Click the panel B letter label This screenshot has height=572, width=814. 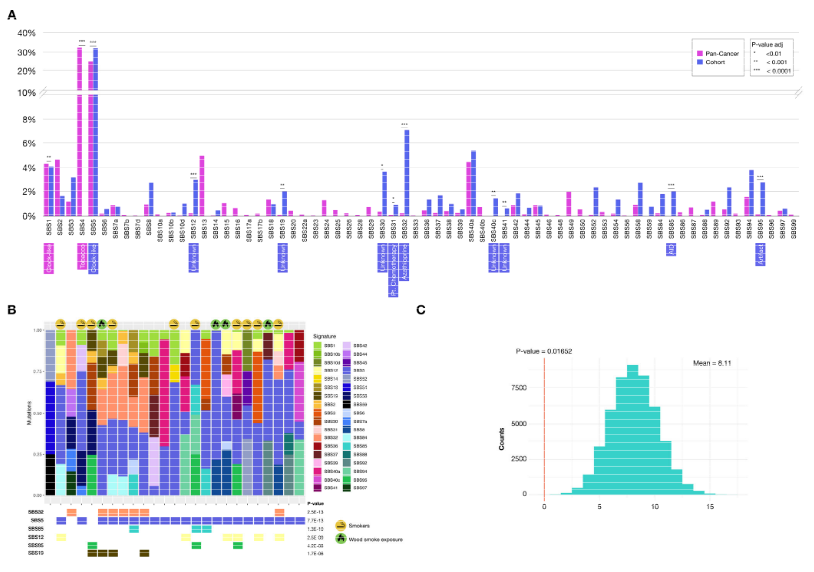click(x=11, y=310)
